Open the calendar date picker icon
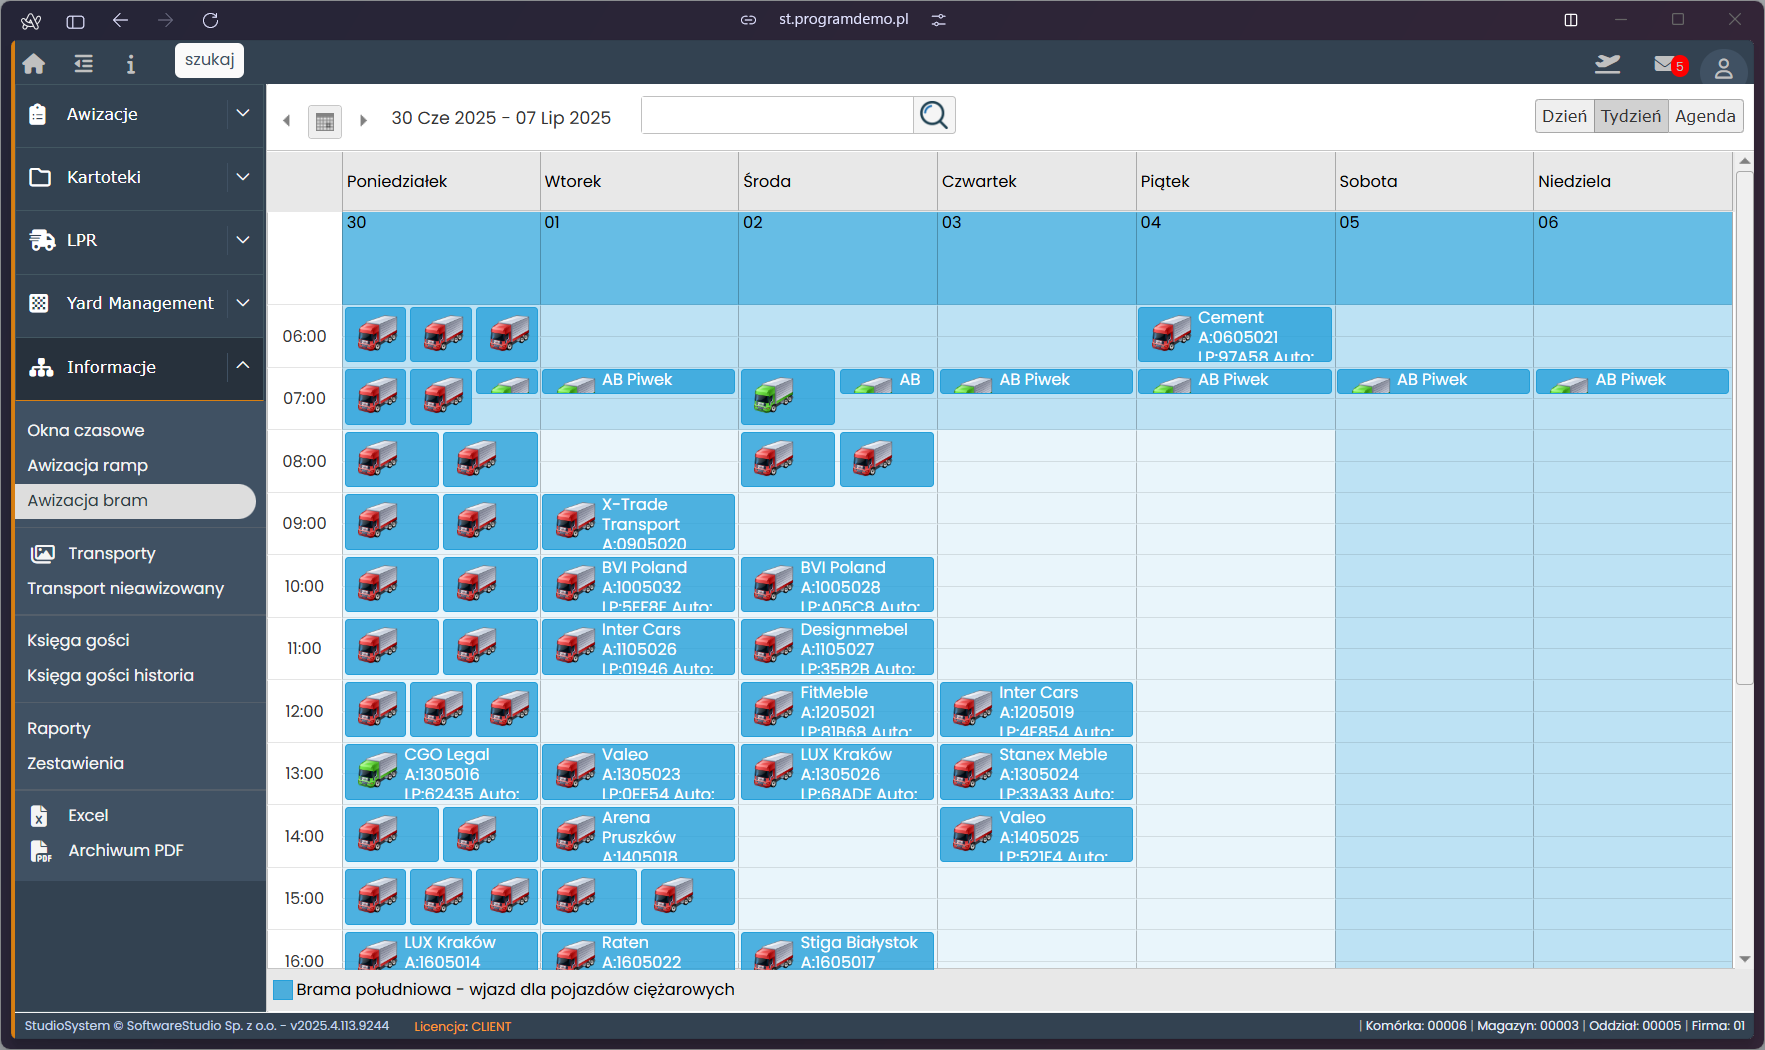Screen dimensions: 1765x1050 click(x=324, y=121)
